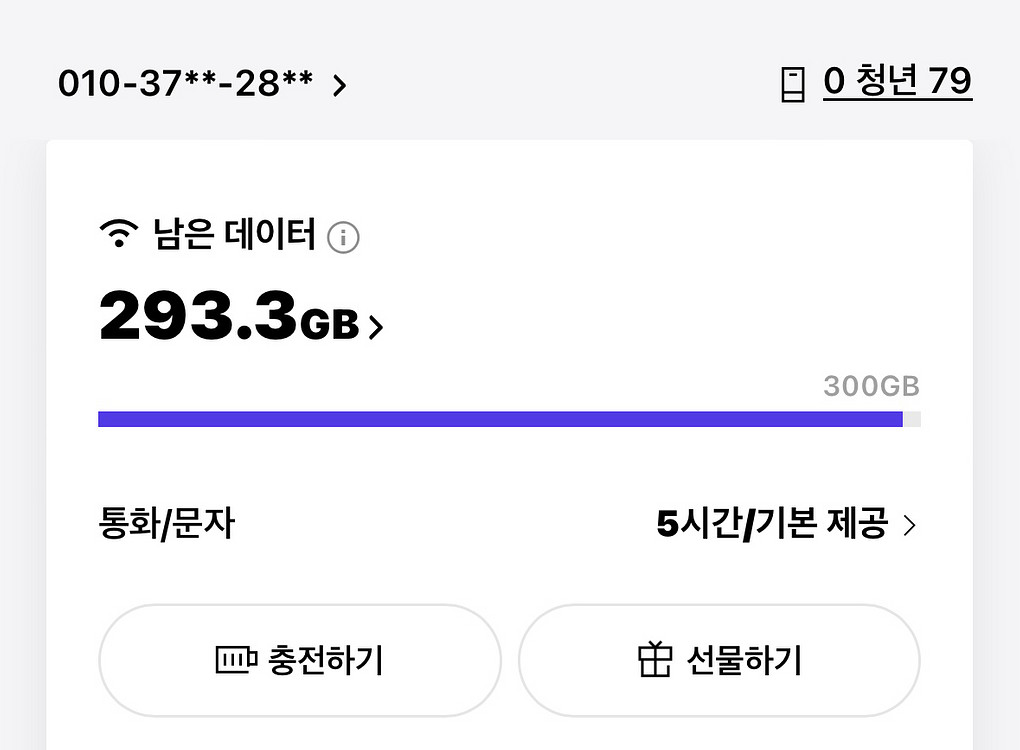Expand the chevron after phone number 010-37**-28**

point(340,86)
